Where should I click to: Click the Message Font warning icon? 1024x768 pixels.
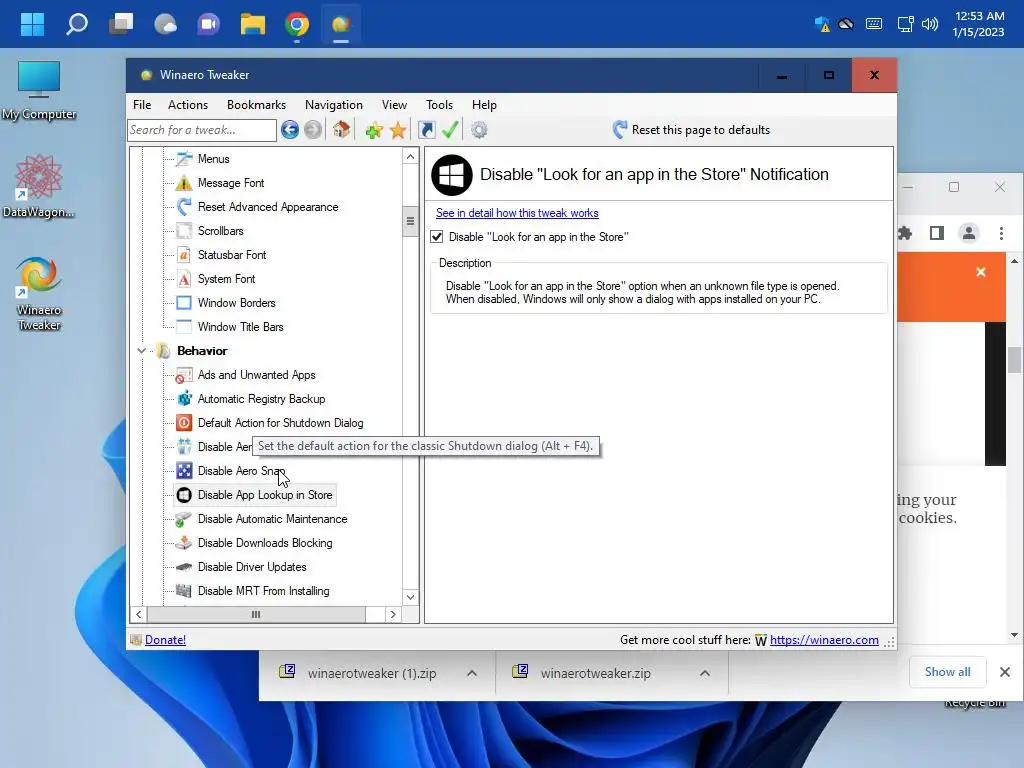(184, 183)
